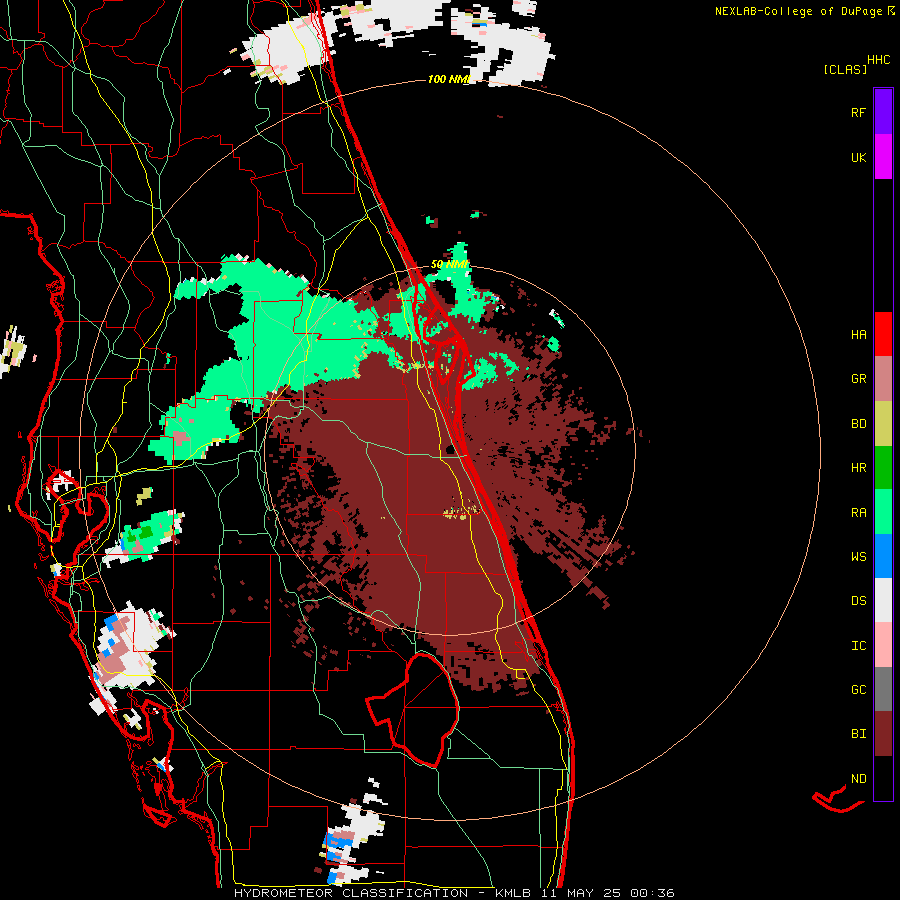This screenshot has width=900, height=900.
Task: Click the HR dark green legend swatch
Action: [883, 468]
